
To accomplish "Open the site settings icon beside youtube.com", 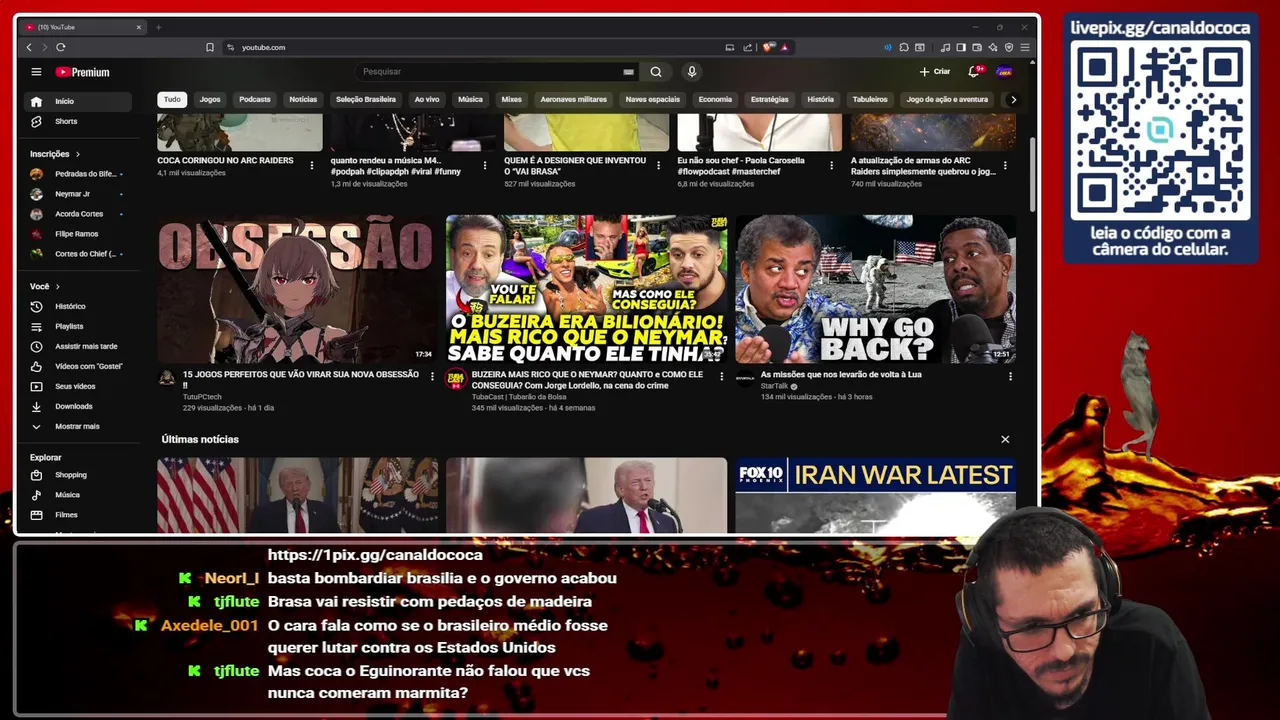I will (x=231, y=47).
